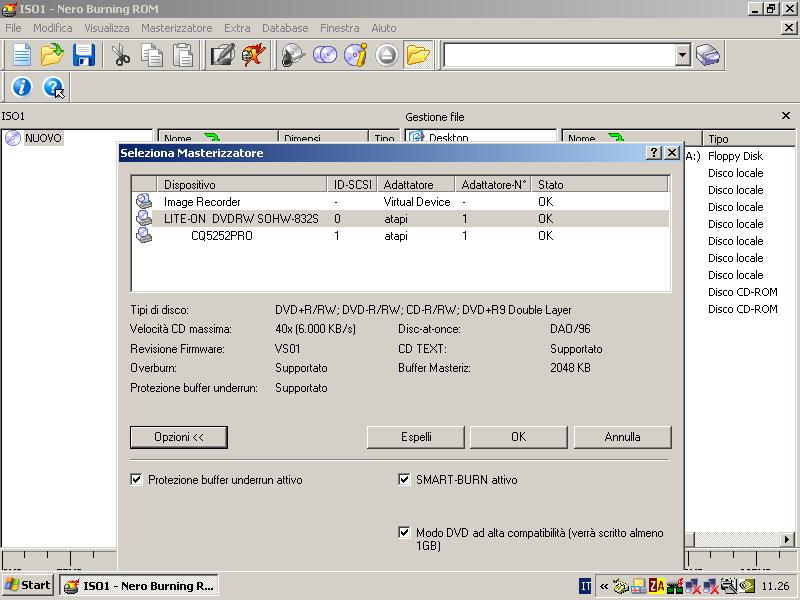
Task: Paste using the clipboard toolbar icon
Action: tap(183, 55)
